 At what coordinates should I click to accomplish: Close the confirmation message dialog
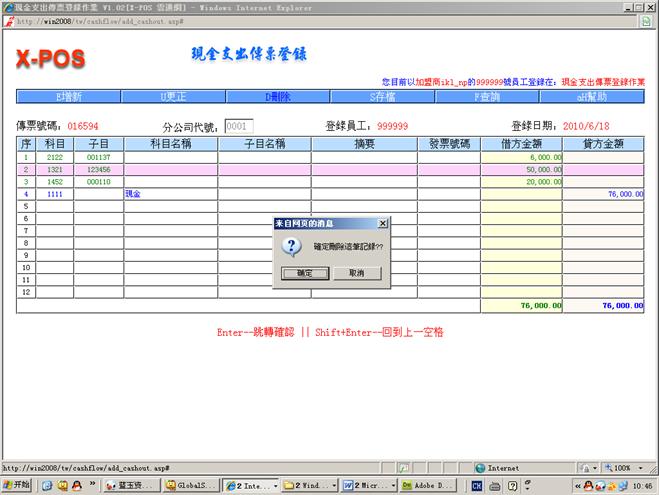click(382, 223)
